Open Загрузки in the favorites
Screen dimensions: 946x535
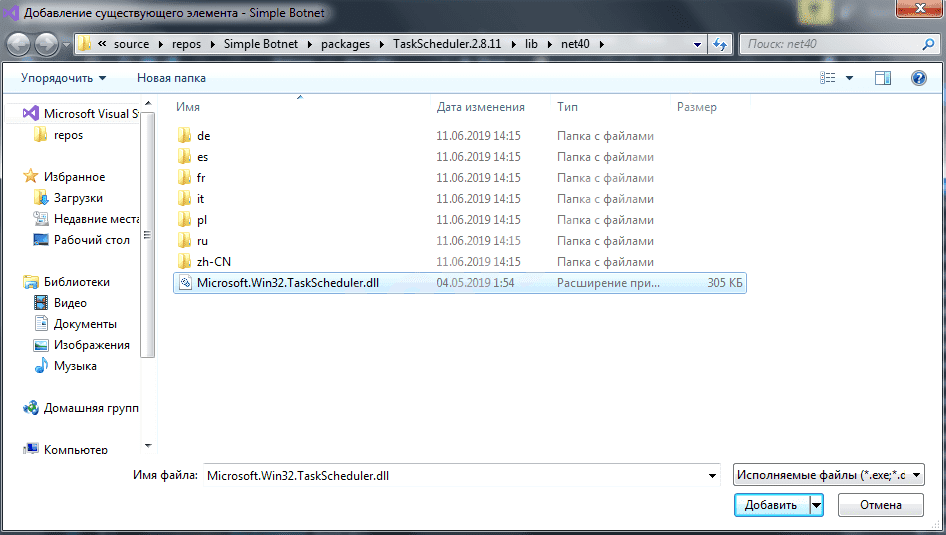click(x=78, y=198)
